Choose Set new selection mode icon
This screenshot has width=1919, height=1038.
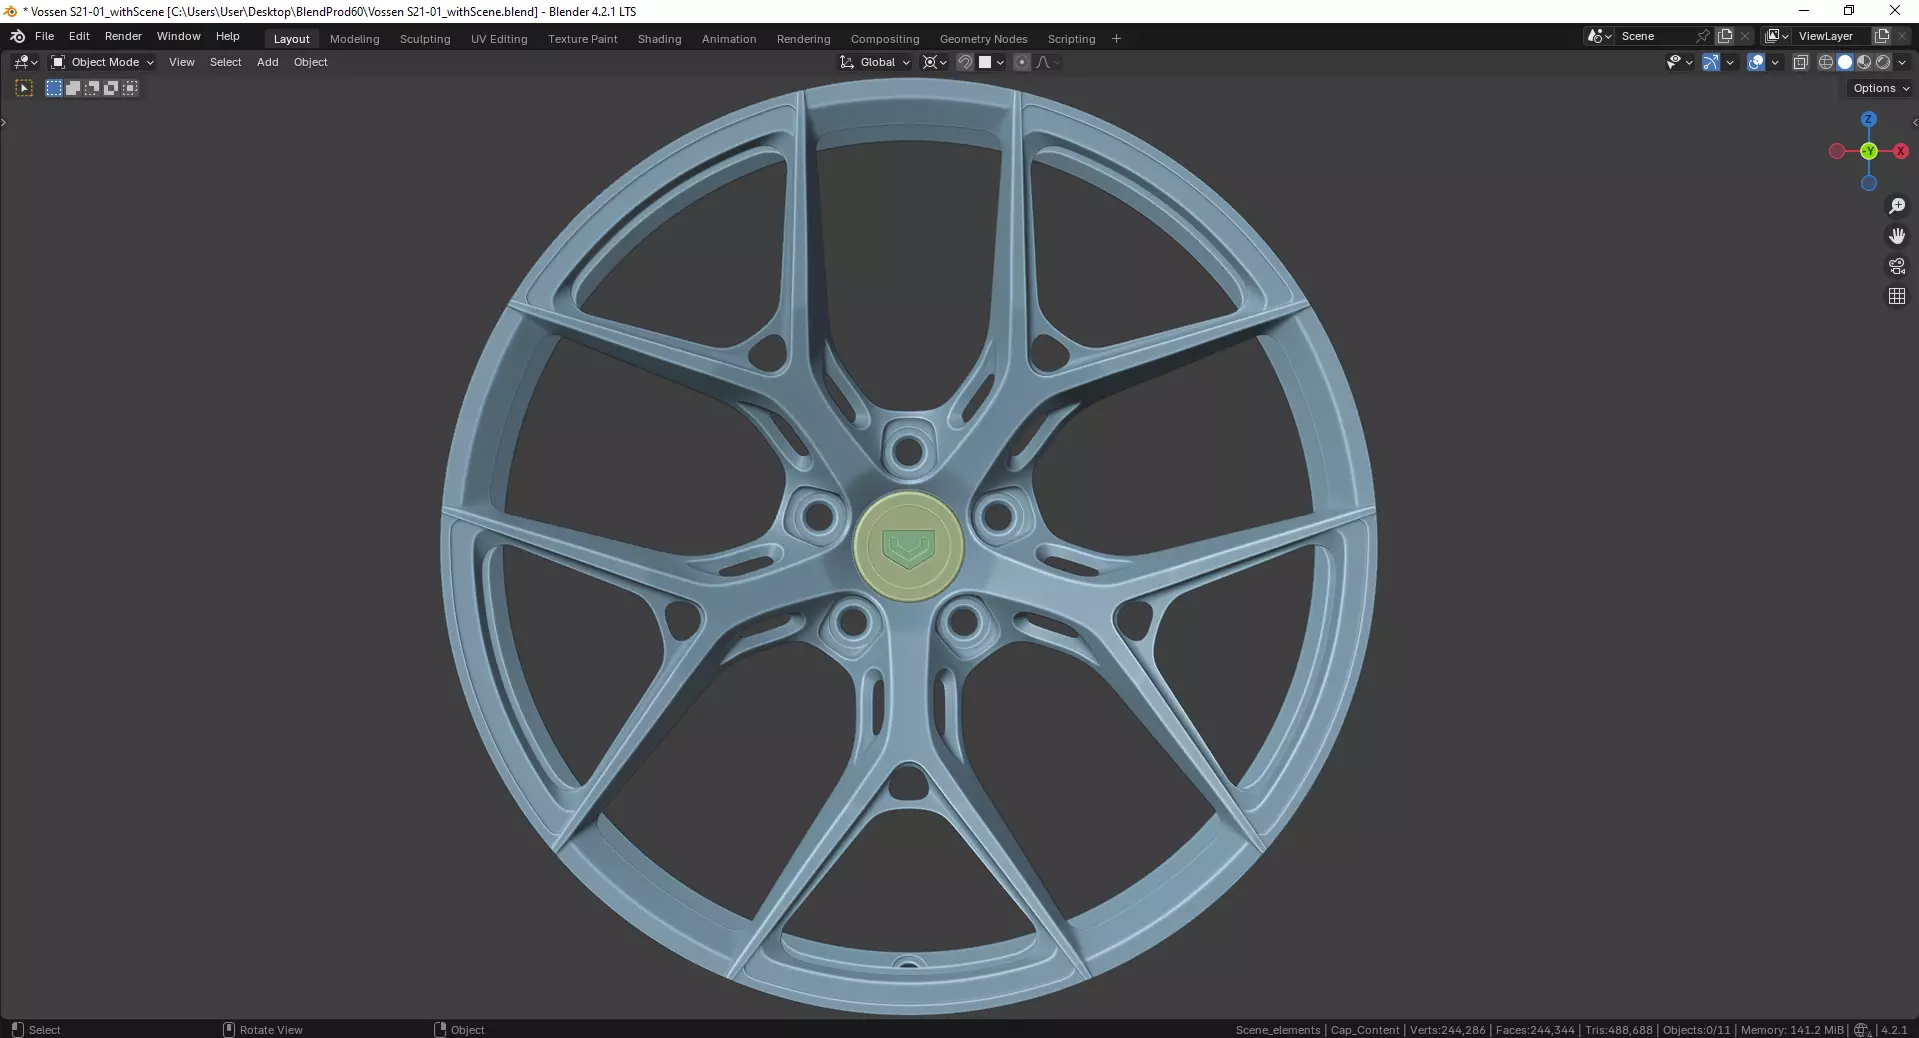[x=54, y=88]
